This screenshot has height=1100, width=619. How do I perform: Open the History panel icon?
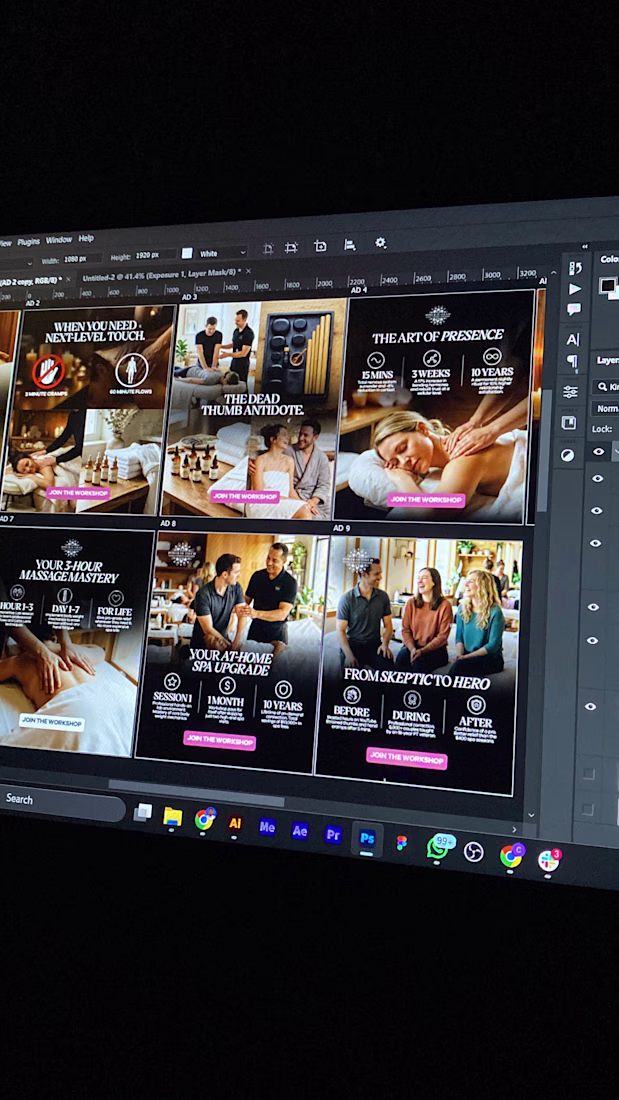tap(575, 268)
